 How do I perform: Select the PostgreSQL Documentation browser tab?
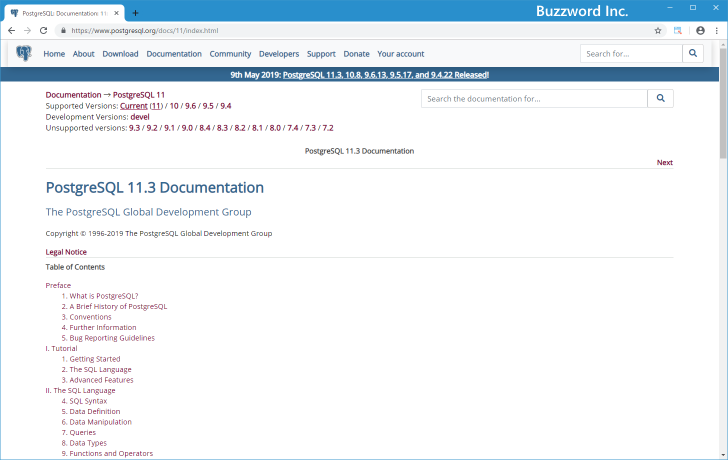tap(65, 13)
